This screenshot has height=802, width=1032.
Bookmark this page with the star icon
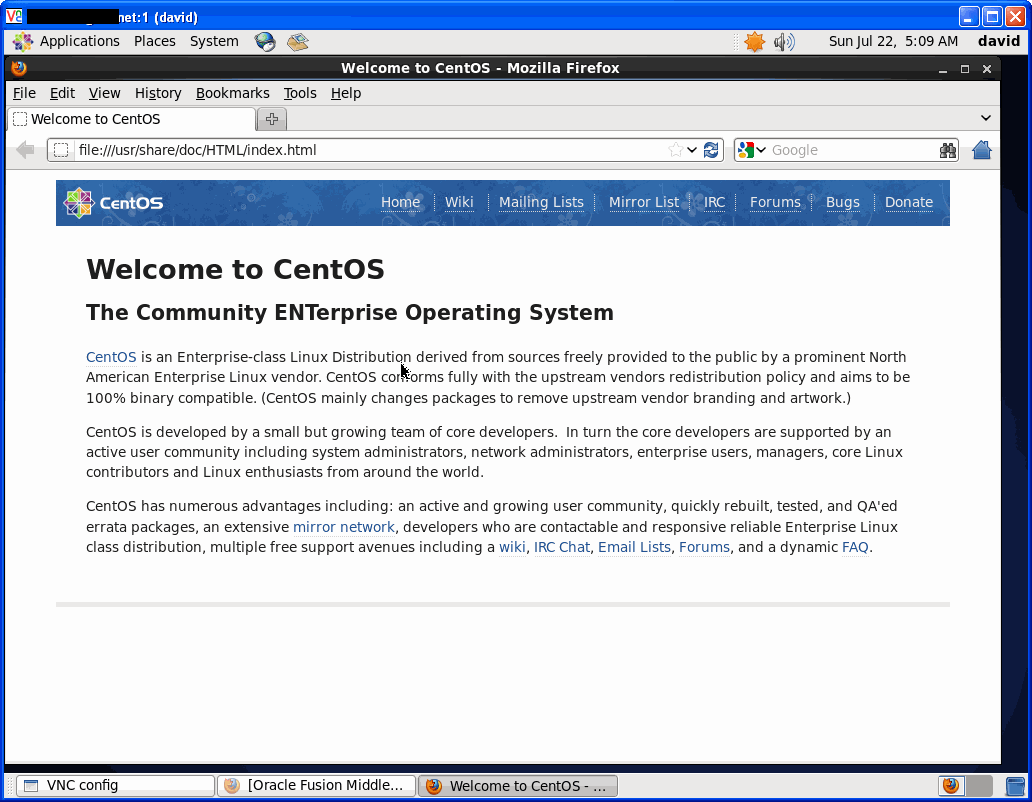click(x=675, y=150)
